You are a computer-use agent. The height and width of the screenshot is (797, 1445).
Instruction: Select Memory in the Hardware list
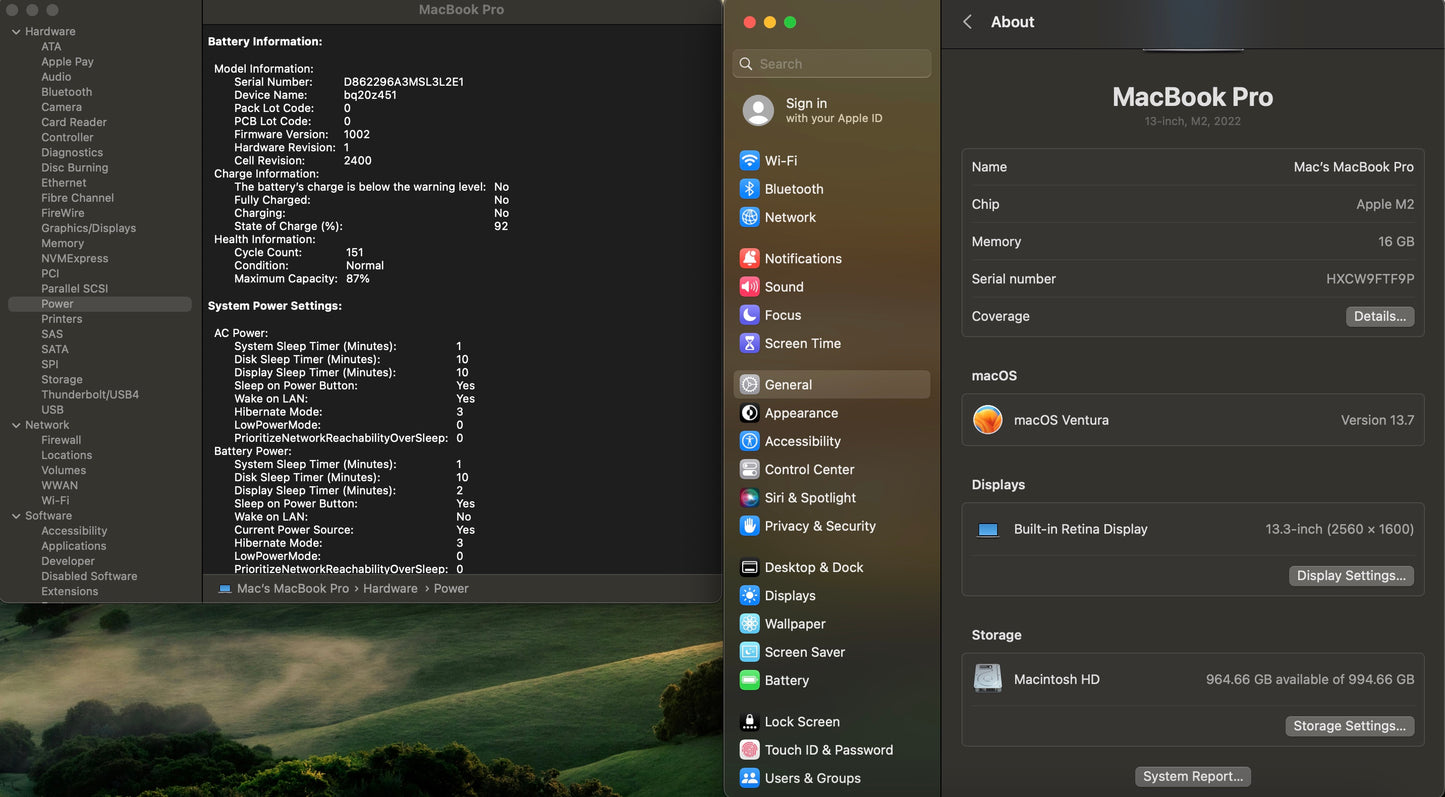[x=62, y=243]
